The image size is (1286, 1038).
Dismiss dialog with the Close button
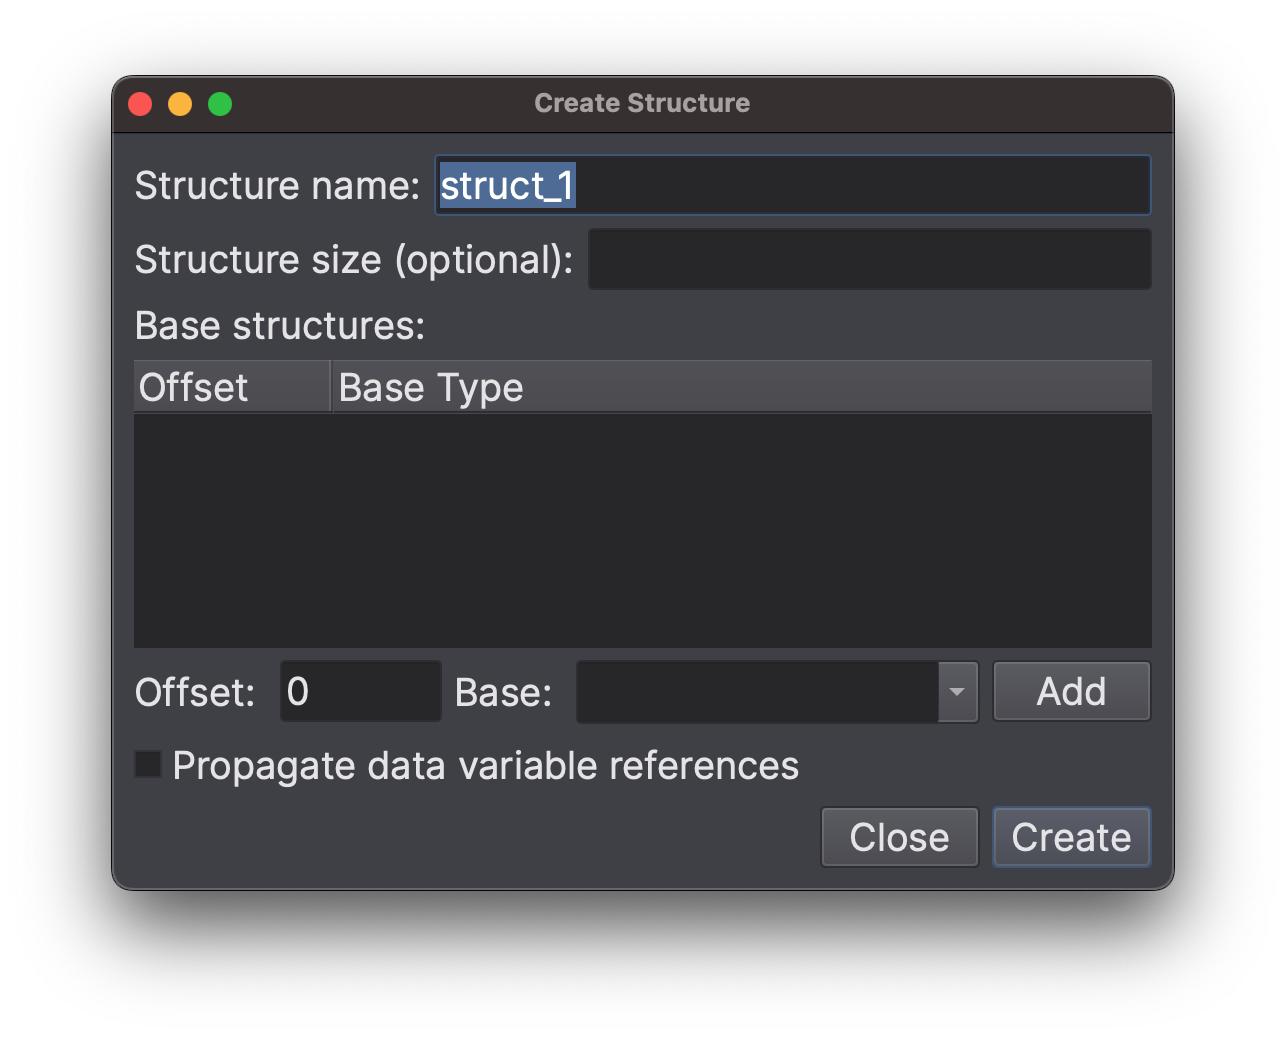pyautogui.click(x=900, y=837)
